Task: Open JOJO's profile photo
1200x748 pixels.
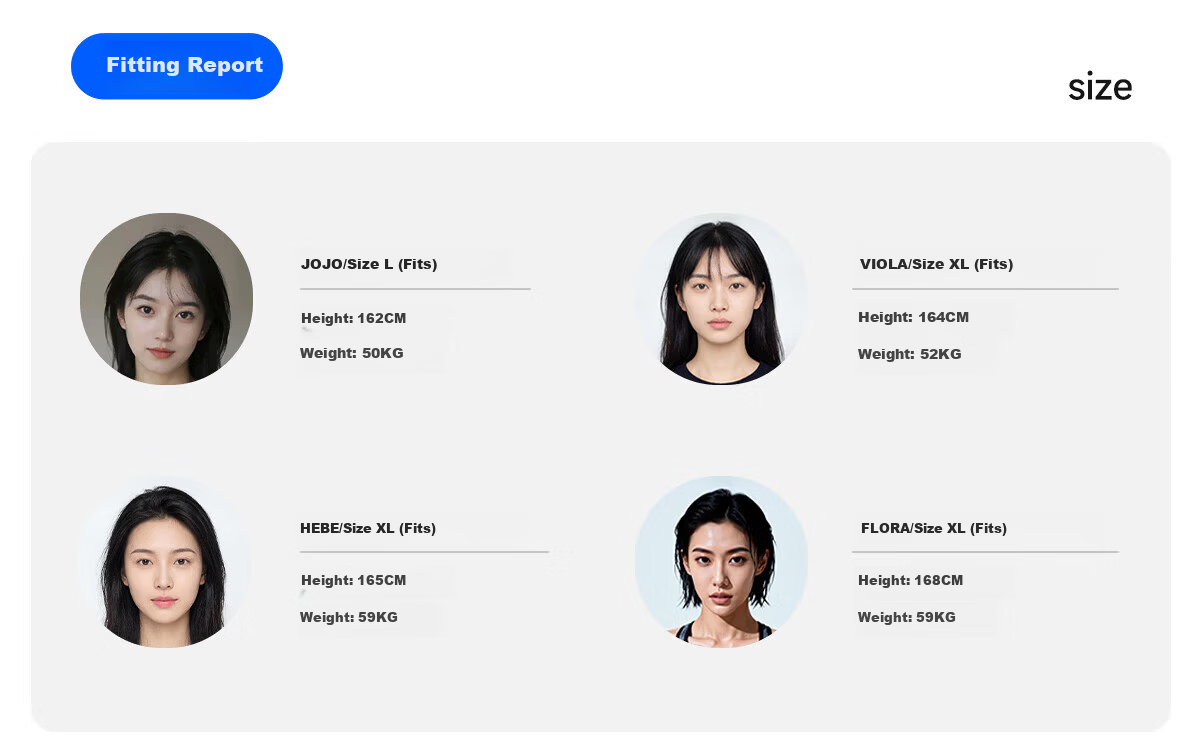Action: (166, 298)
